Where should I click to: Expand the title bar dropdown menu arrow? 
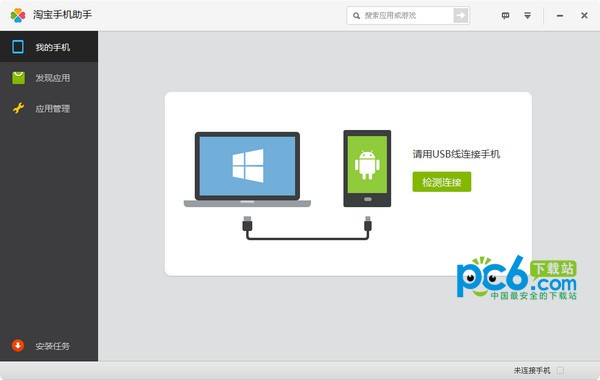[527, 15]
